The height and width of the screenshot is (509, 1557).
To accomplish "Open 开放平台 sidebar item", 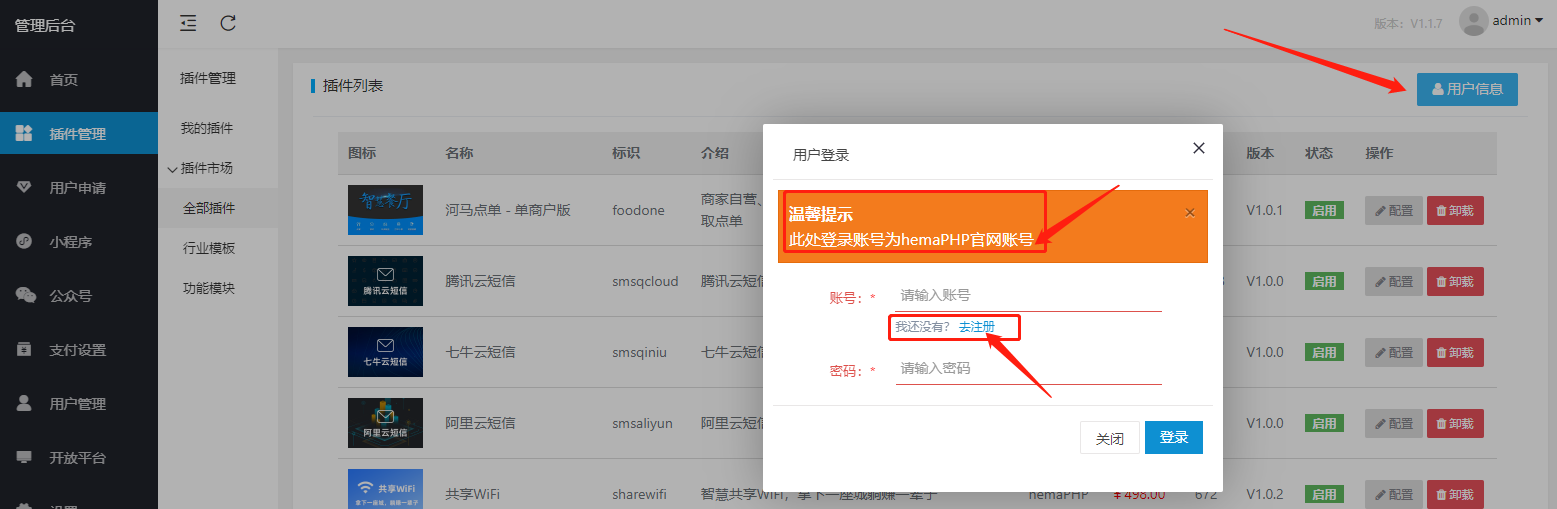I will (x=79, y=458).
